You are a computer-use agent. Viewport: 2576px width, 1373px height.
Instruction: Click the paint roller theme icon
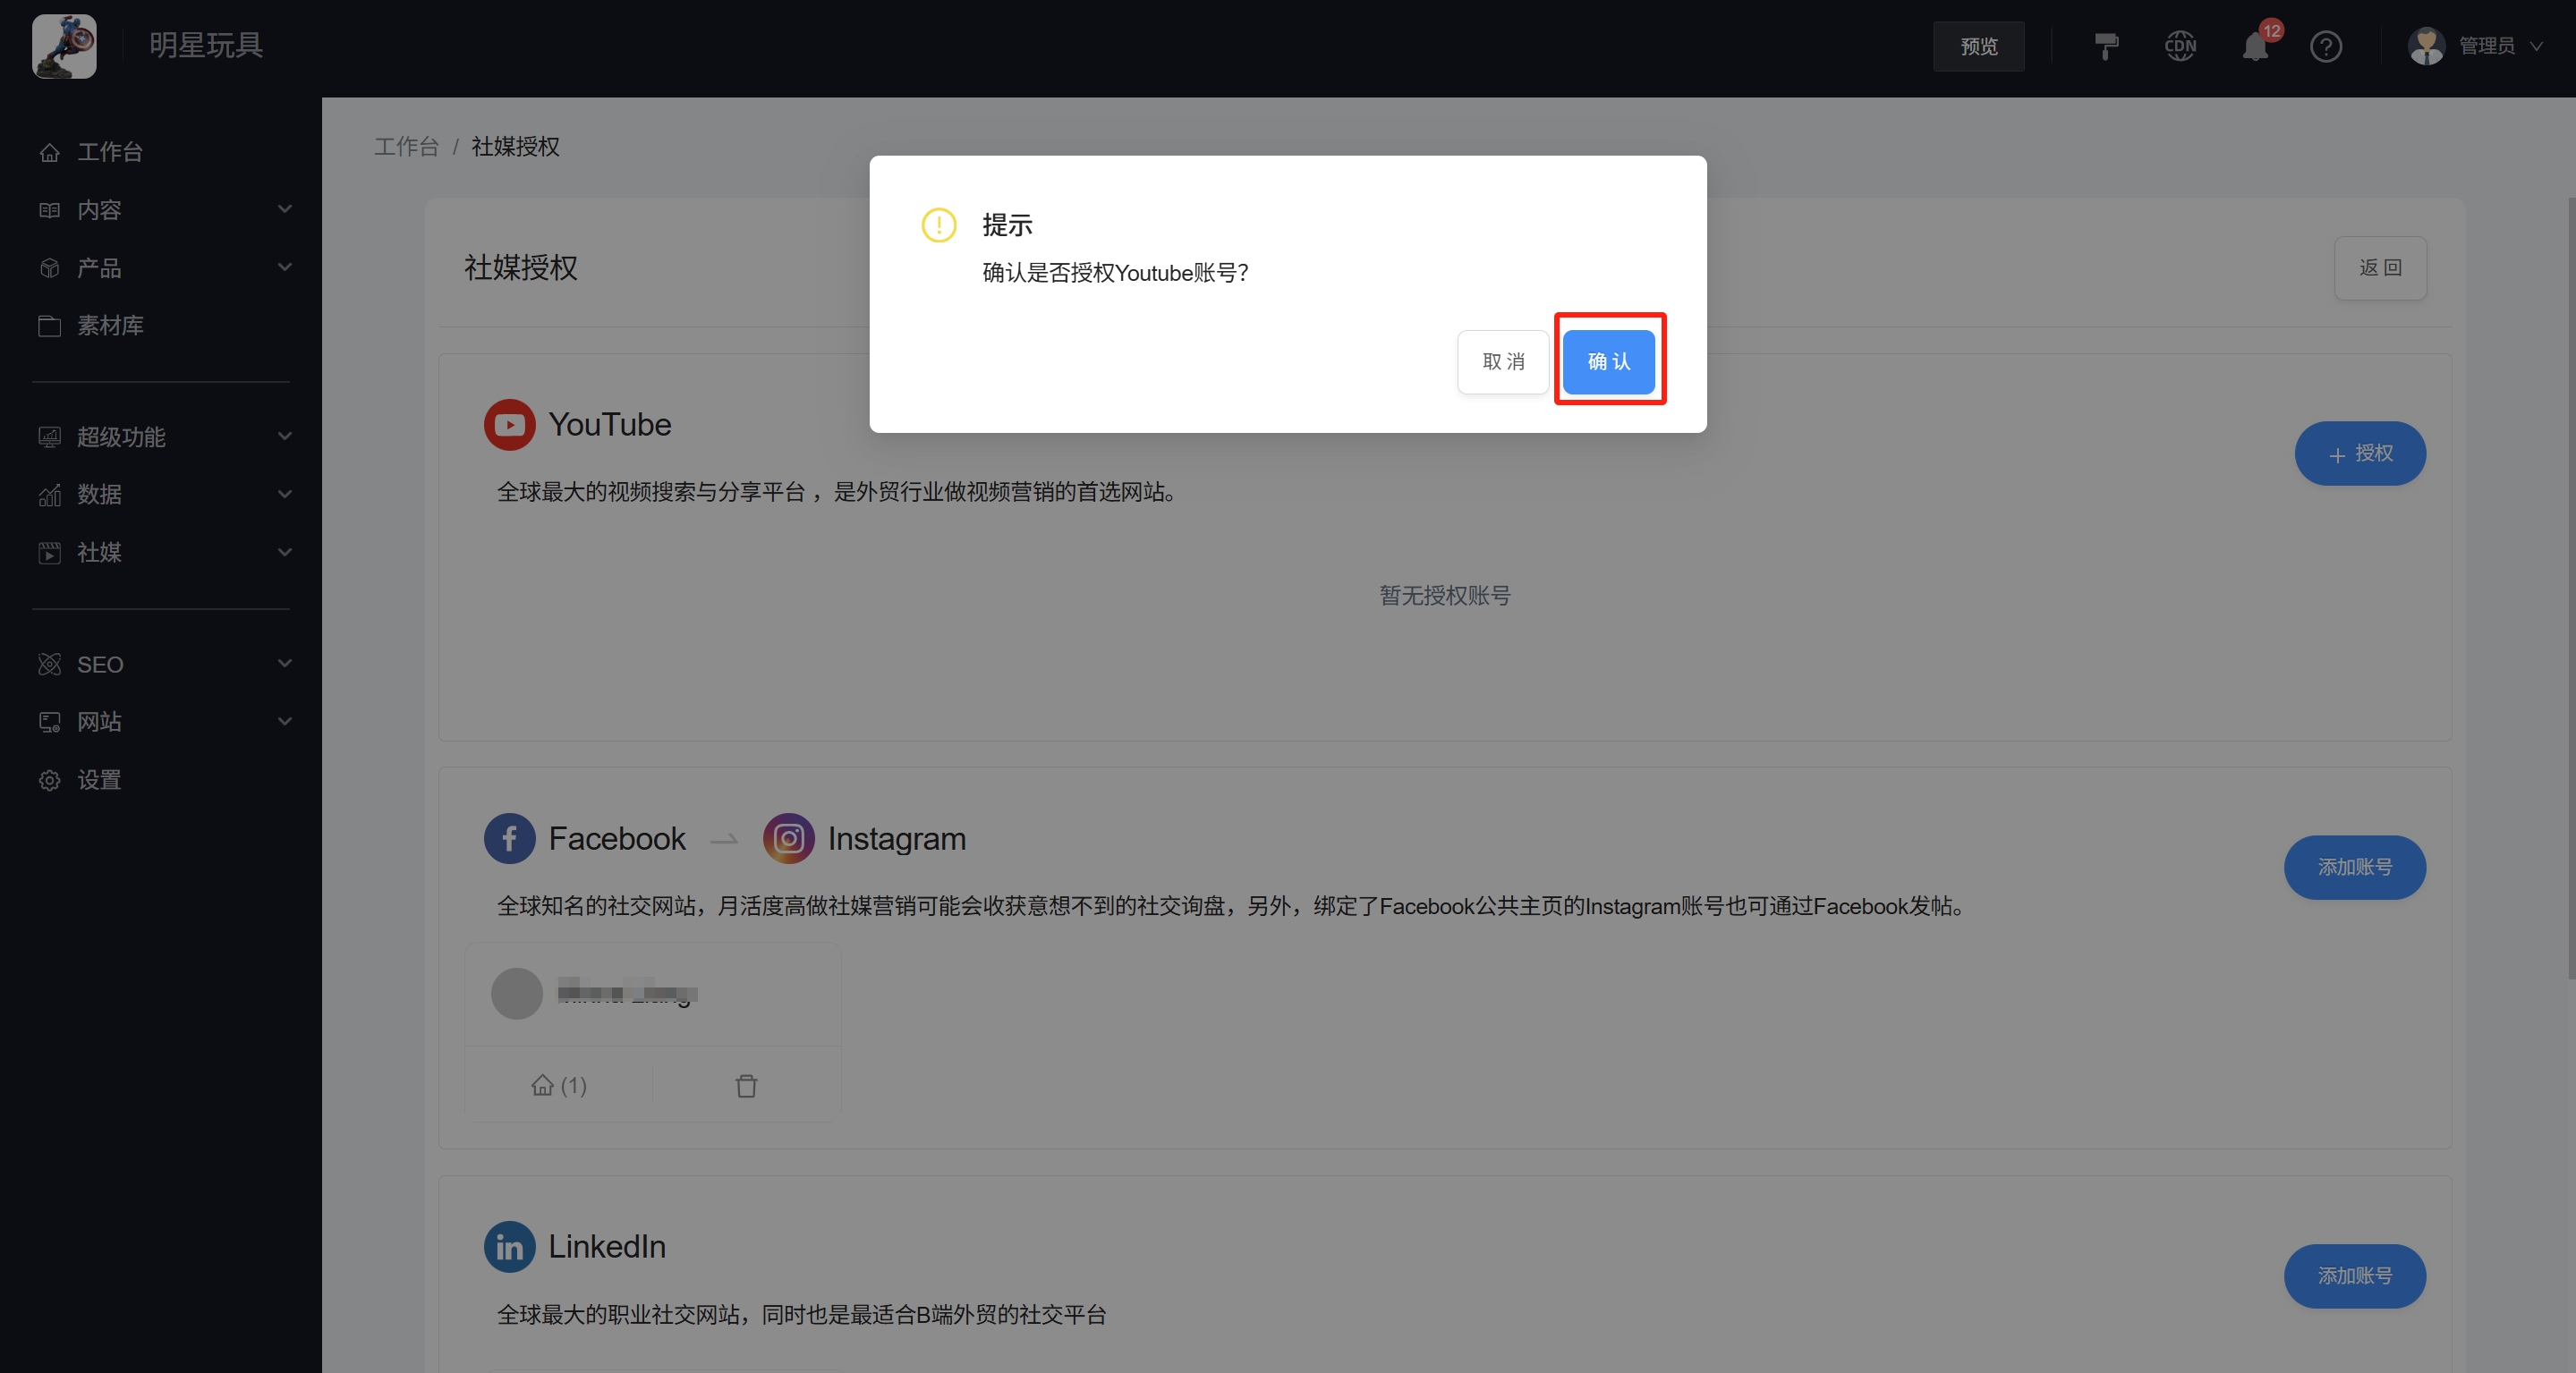(x=2106, y=46)
